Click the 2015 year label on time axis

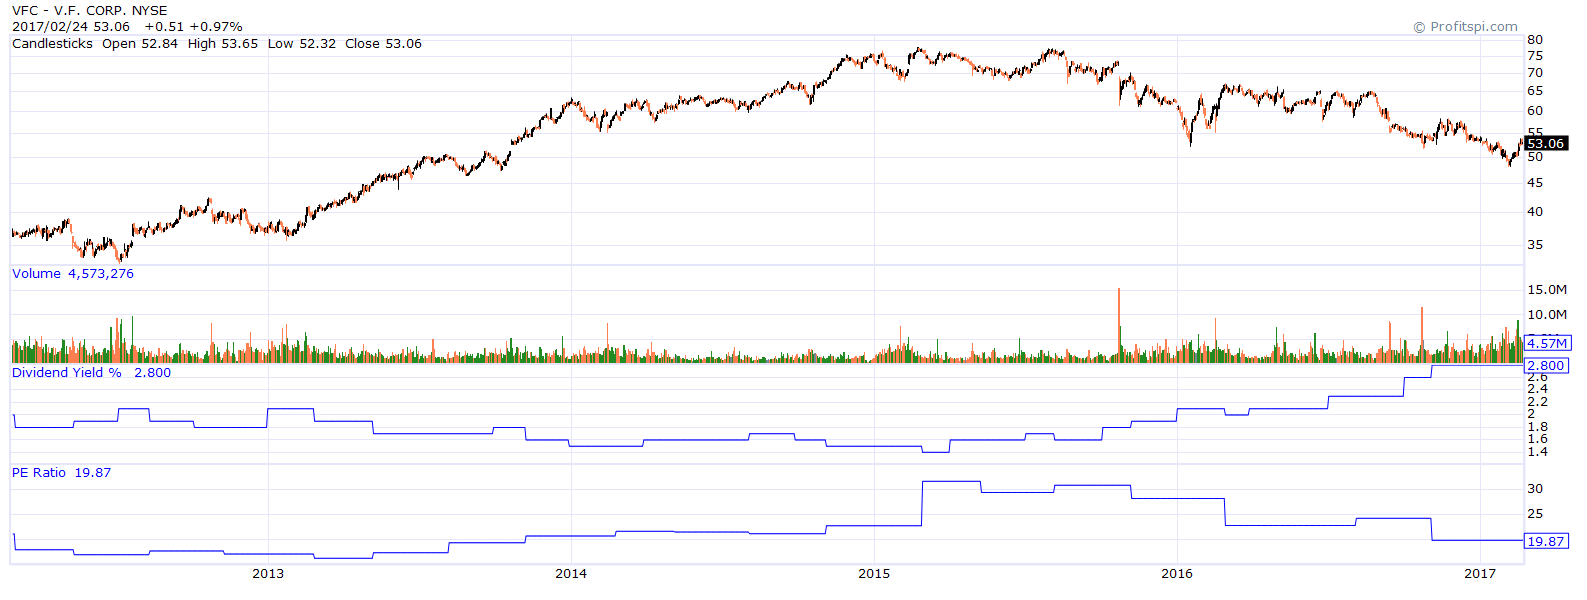[x=874, y=574]
